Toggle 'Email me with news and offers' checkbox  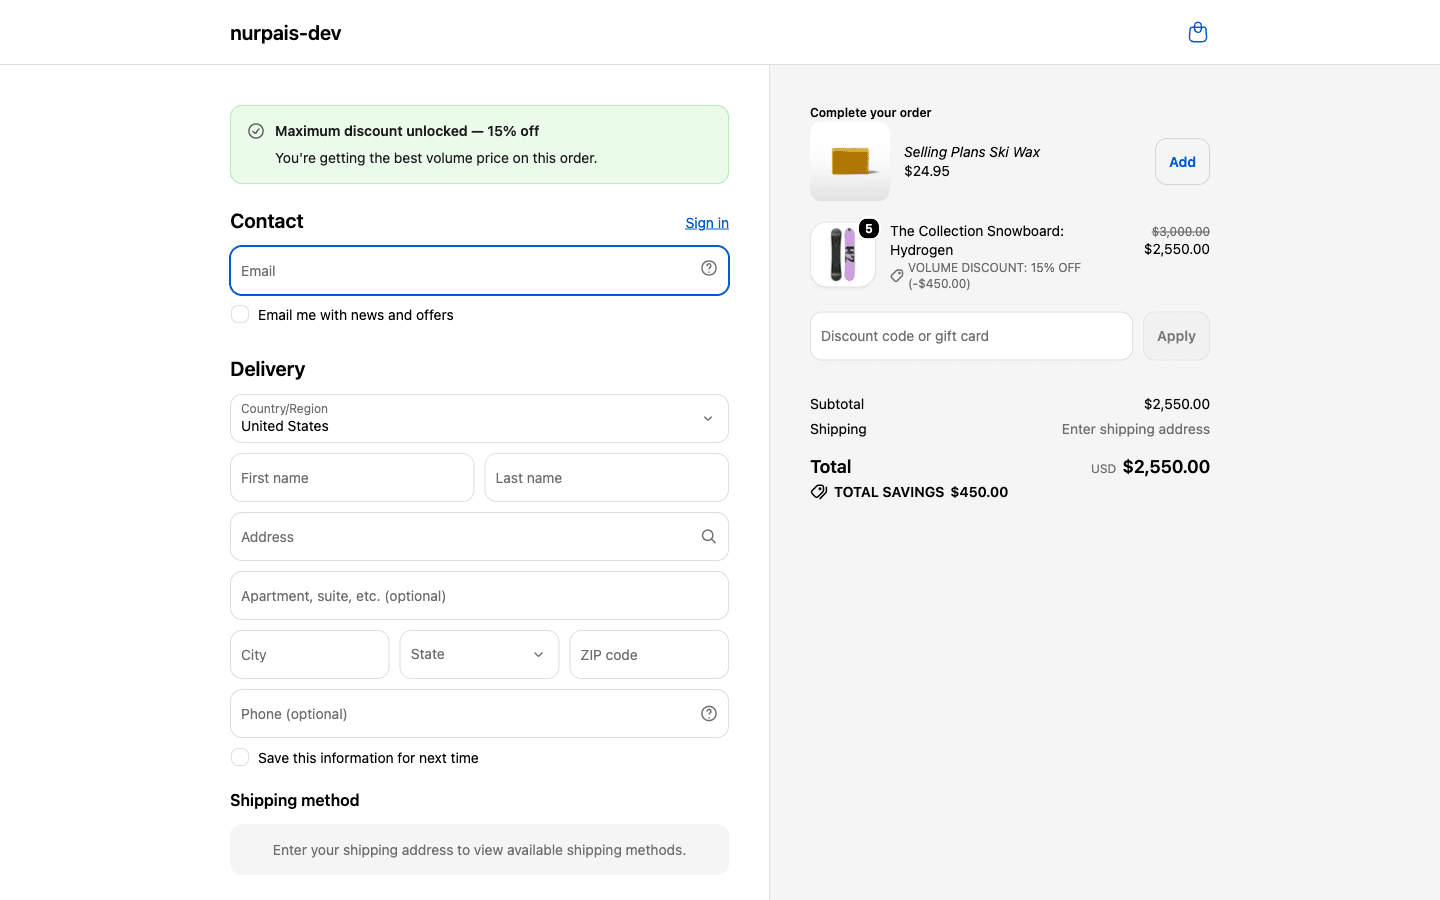coord(240,314)
